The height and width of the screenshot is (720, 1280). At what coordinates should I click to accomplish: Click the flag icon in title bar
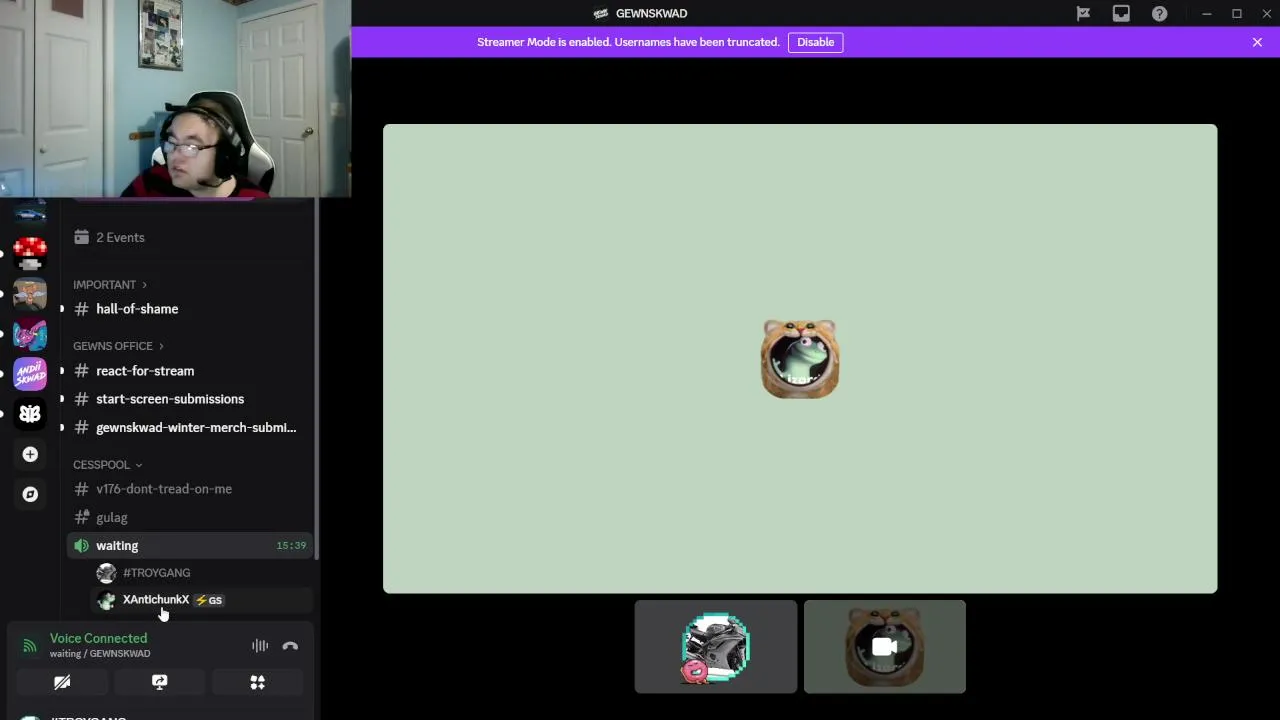tap(1083, 13)
